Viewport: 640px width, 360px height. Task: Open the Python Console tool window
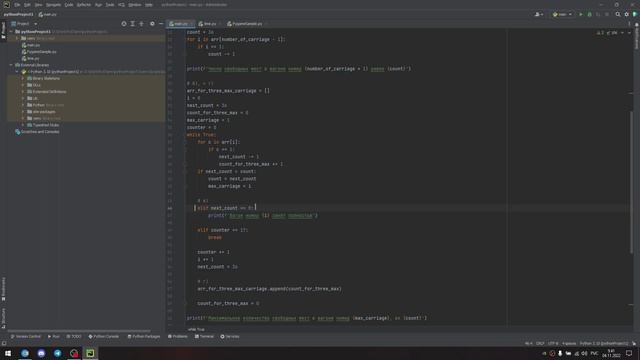(x=104, y=337)
